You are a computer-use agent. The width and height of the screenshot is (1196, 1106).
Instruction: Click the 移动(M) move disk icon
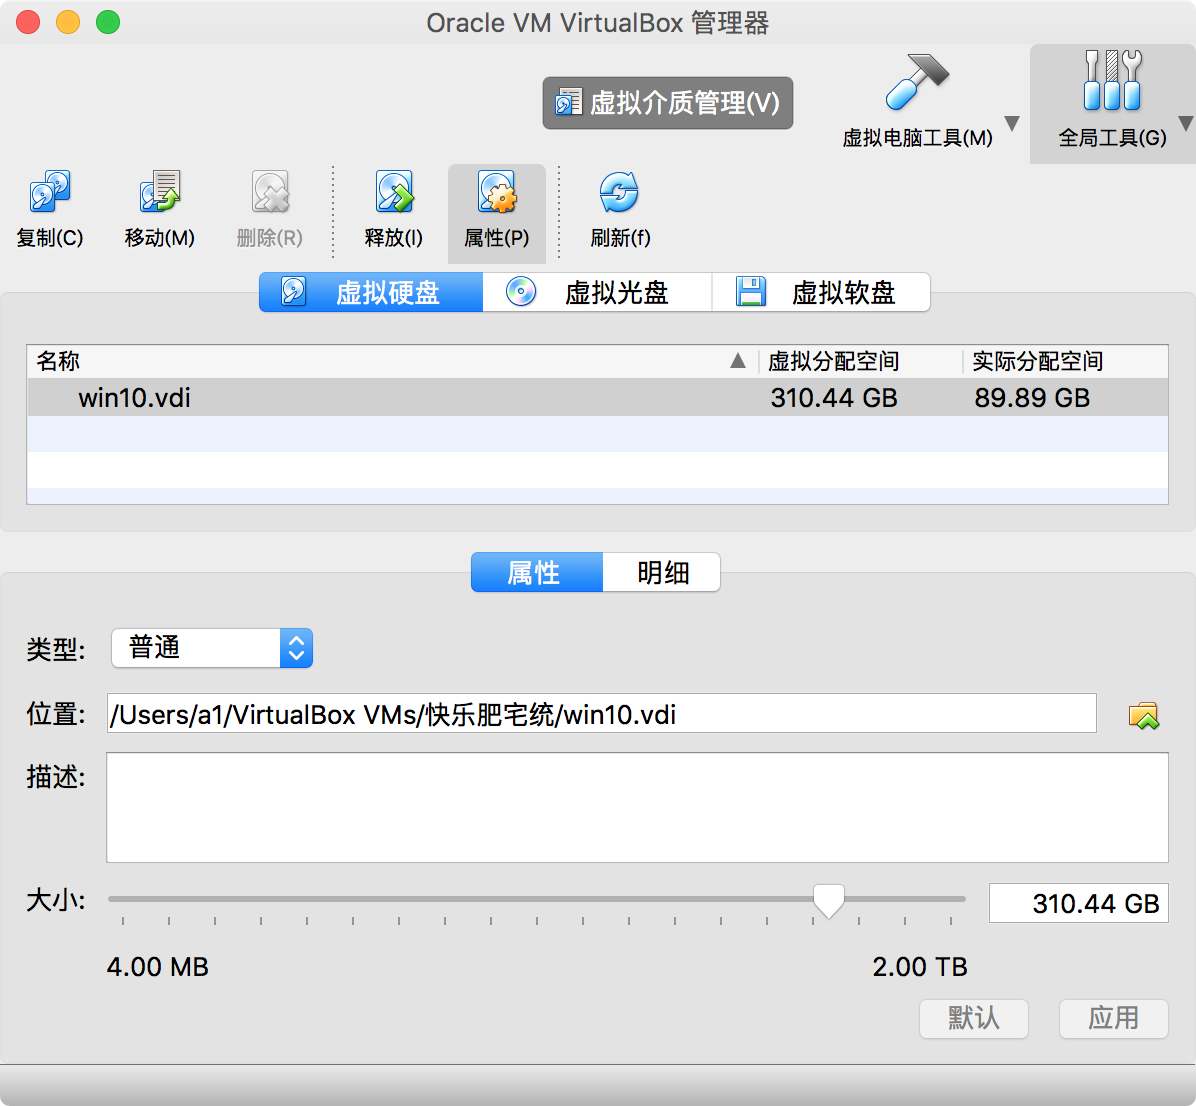point(159,192)
